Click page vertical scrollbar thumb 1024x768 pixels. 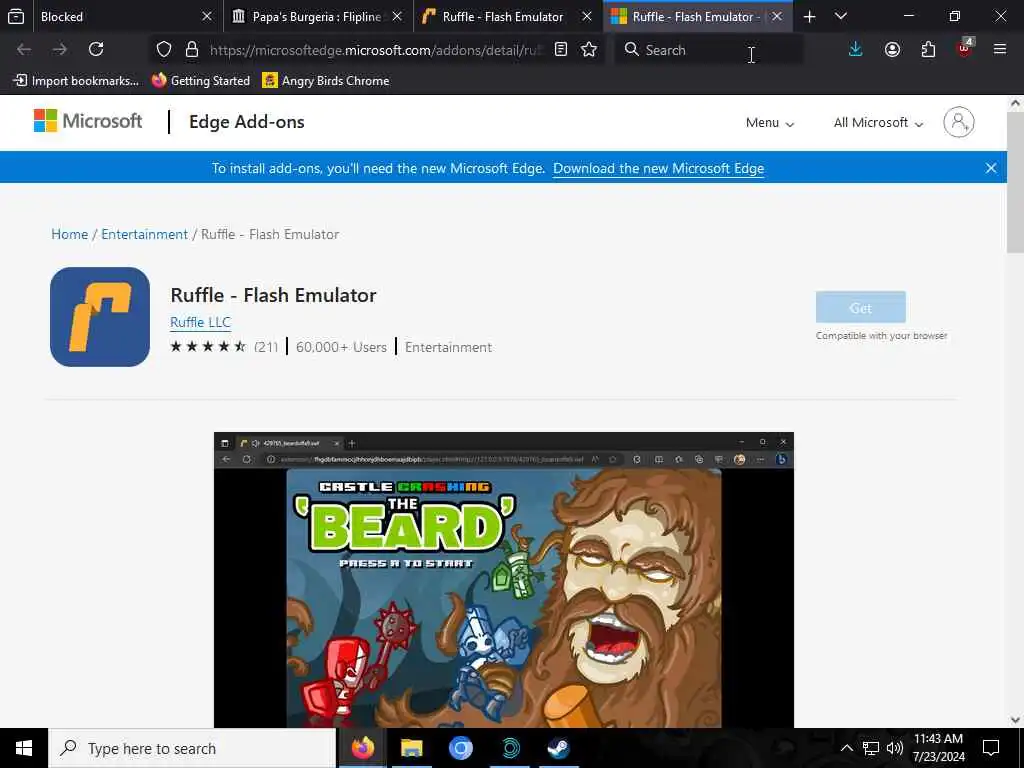(1015, 182)
